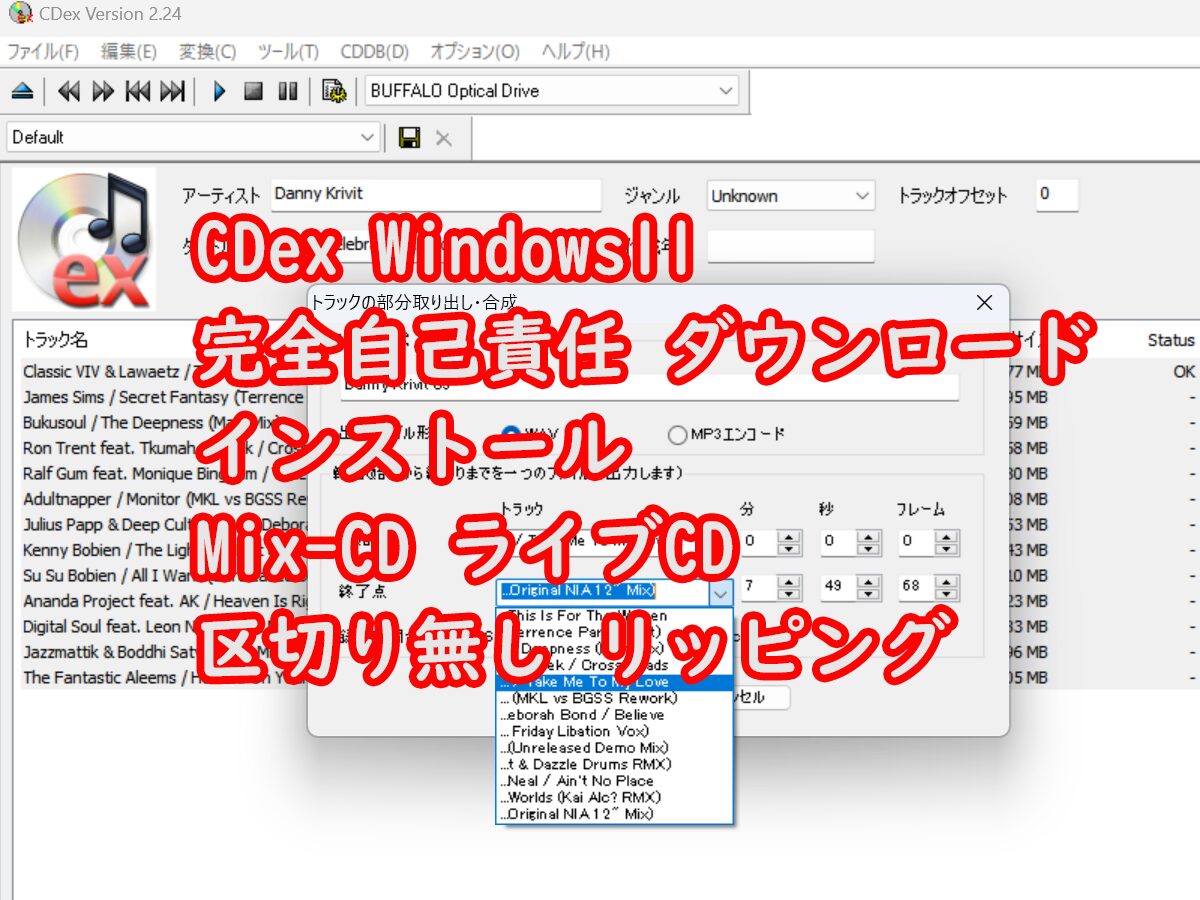Choose "...(MKL vs BGSS Rework)" in list
1200x900 pixels.
615,698
